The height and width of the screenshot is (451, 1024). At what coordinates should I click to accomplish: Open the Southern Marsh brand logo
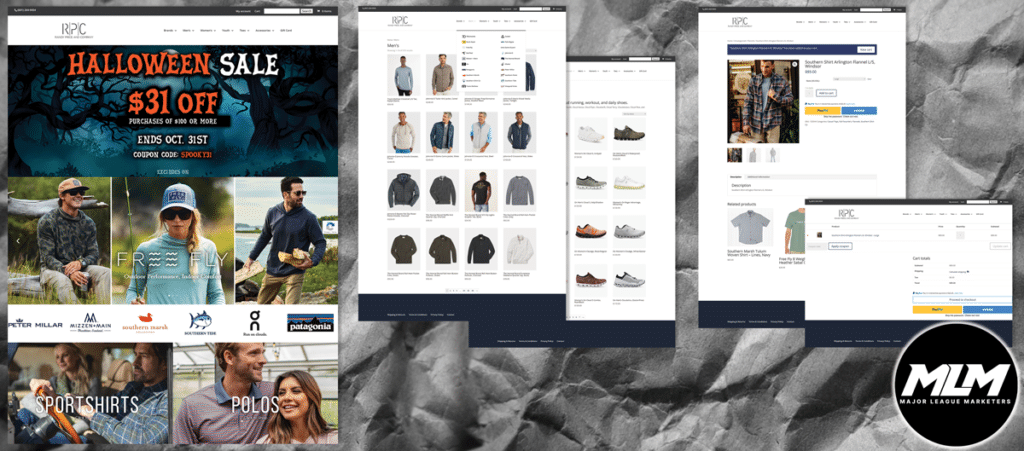pyautogui.click(x=146, y=322)
